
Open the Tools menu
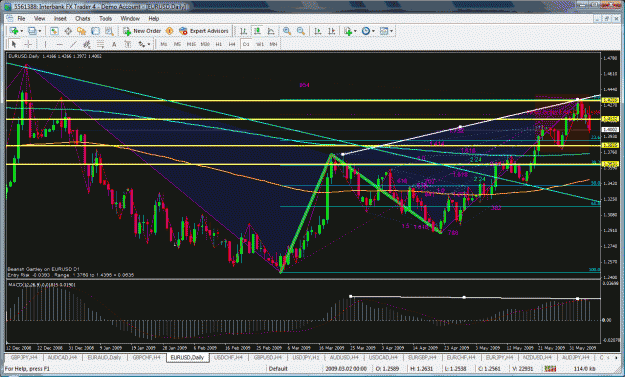(105, 18)
